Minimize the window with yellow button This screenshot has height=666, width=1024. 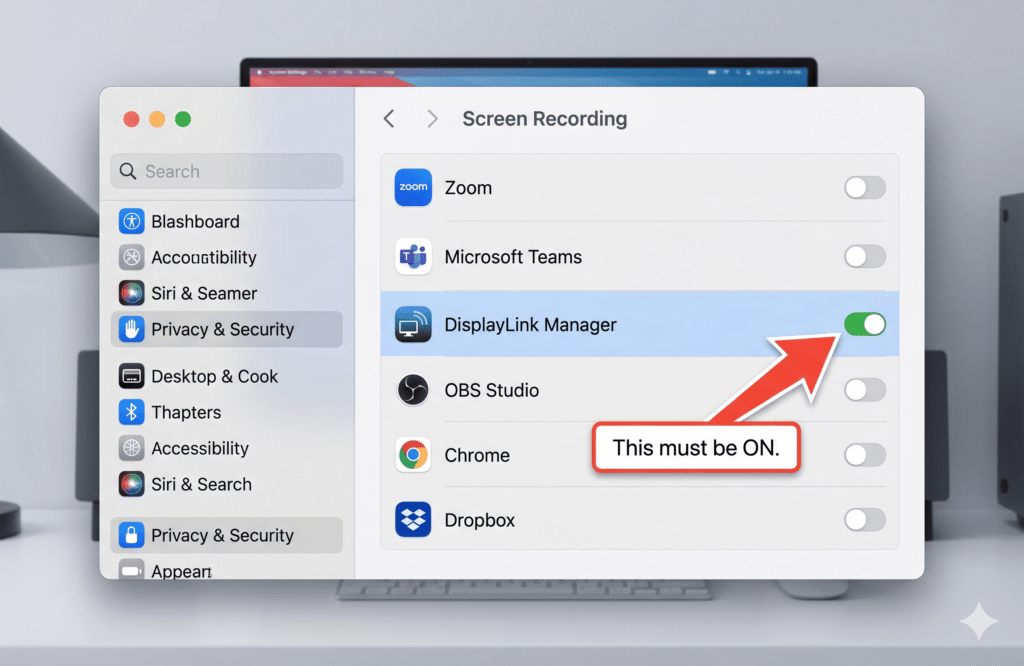click(x=157, y=119)
